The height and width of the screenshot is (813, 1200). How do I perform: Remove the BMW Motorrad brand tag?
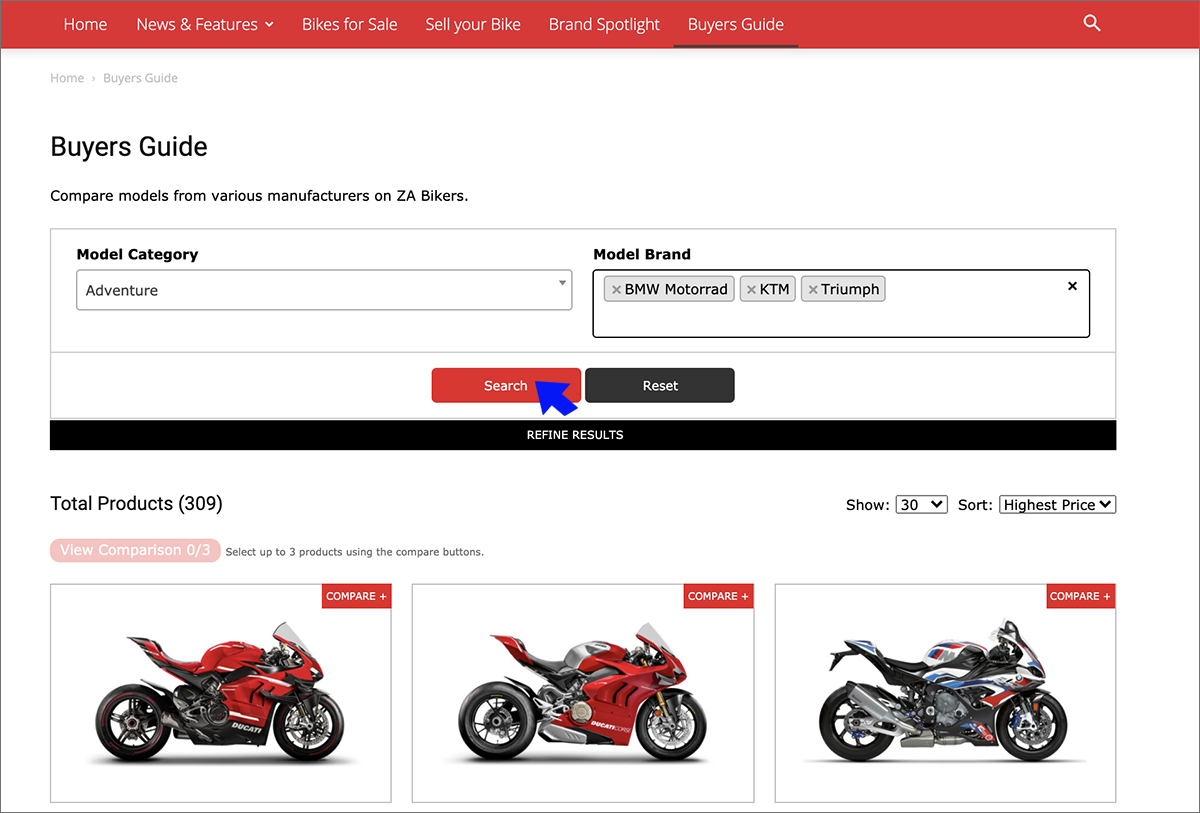[616, 290]
